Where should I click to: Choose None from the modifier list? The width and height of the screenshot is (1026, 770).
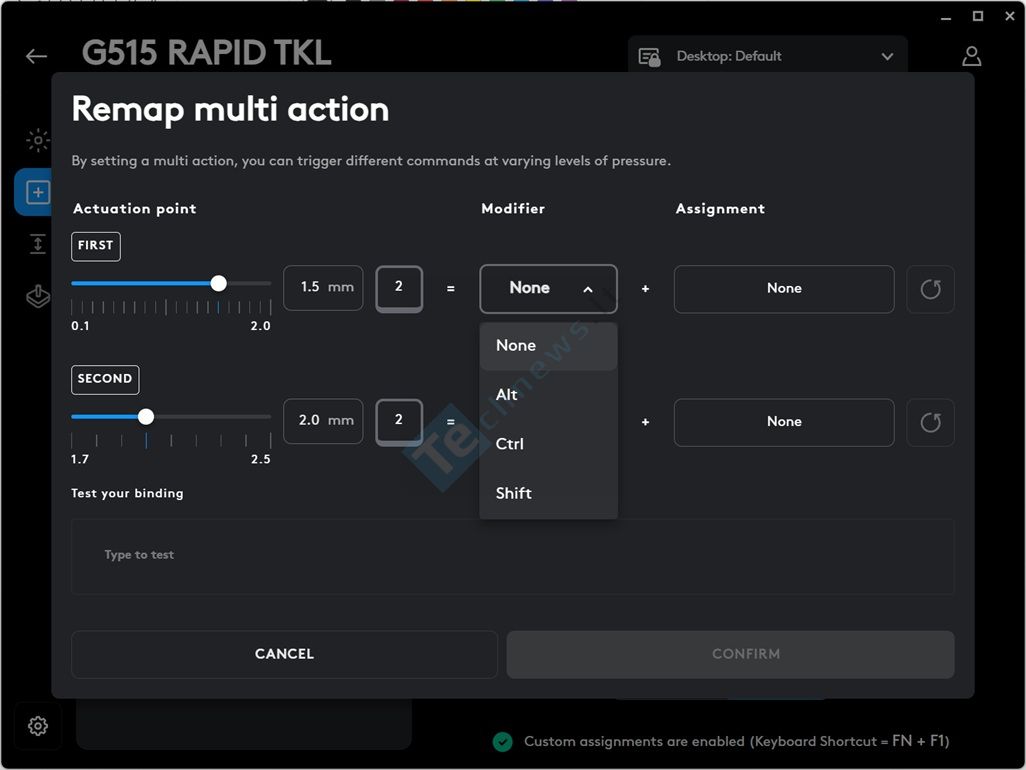pos(548,346)
